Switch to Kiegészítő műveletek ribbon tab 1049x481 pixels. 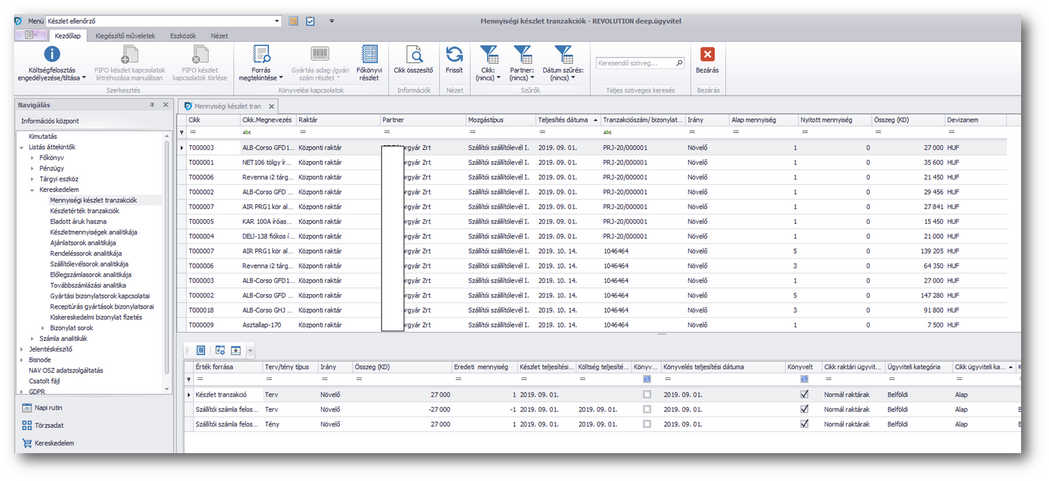tap(125, 34)
